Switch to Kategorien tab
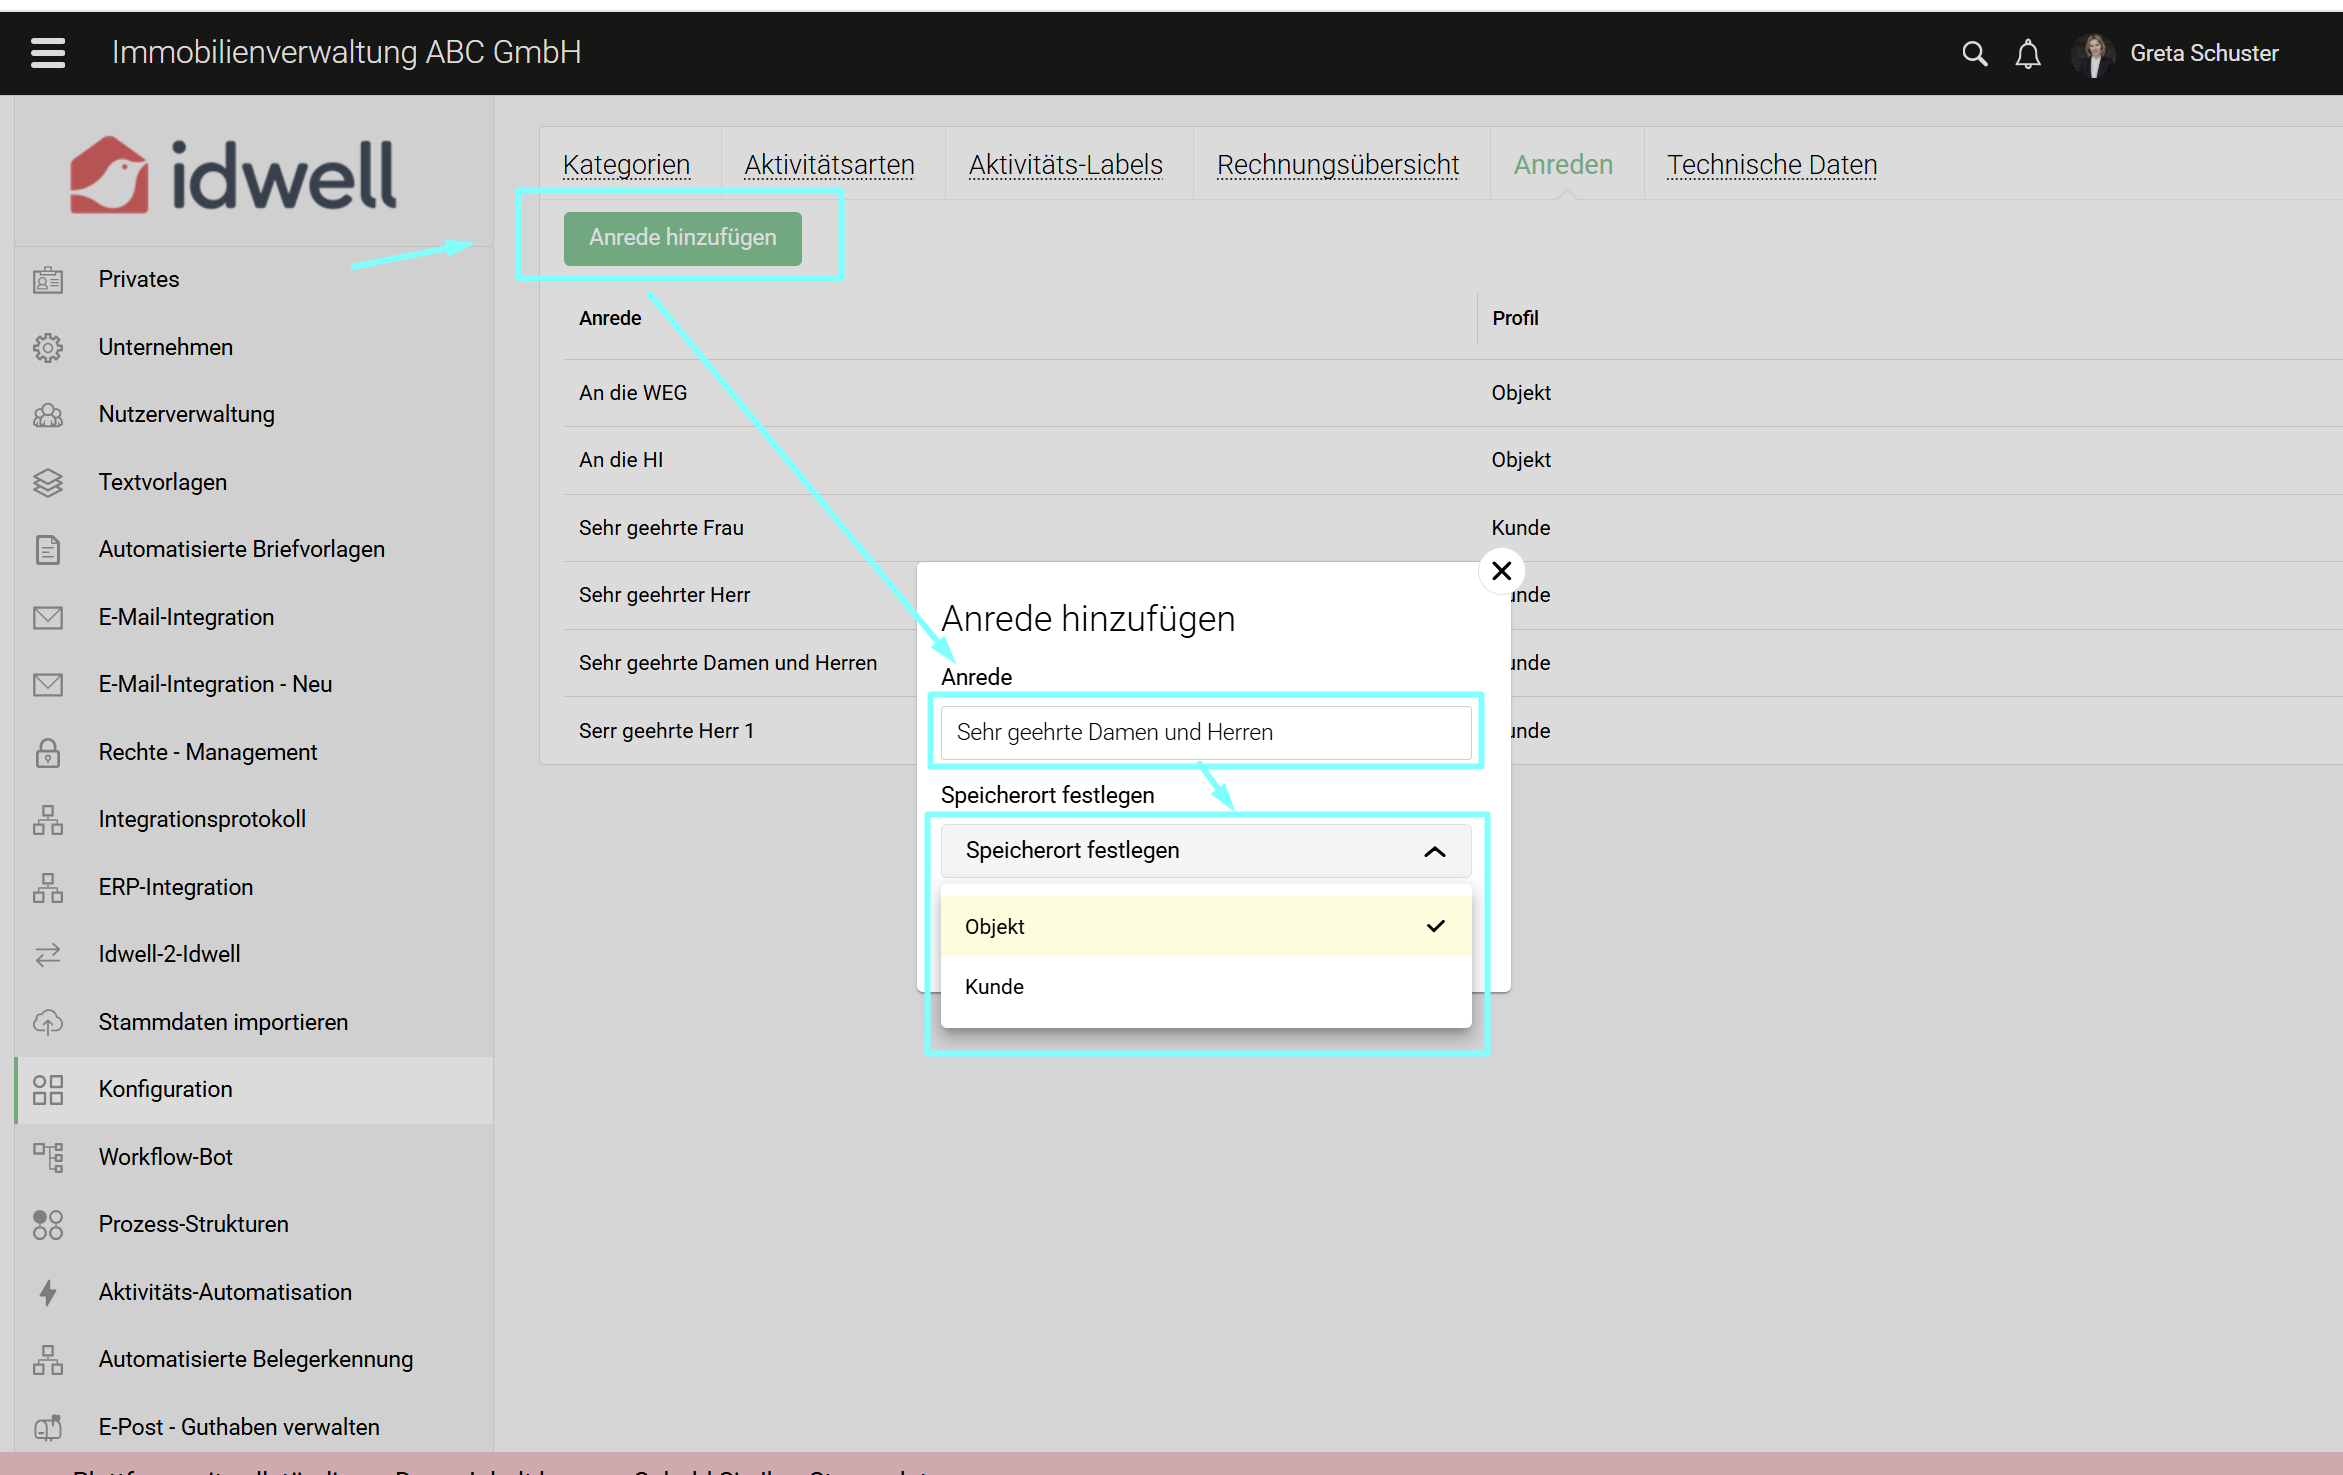Screen dimensions: 2343x1475 [x=626, y=164]
